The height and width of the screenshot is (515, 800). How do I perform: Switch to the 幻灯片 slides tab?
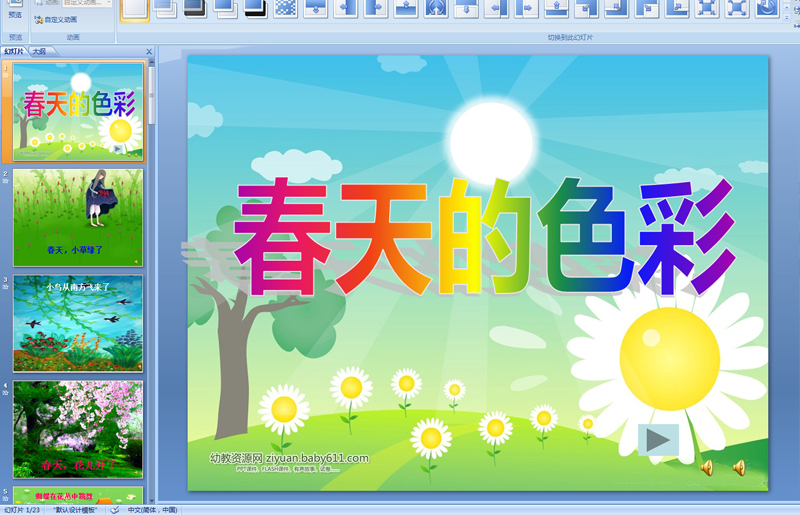14,52
